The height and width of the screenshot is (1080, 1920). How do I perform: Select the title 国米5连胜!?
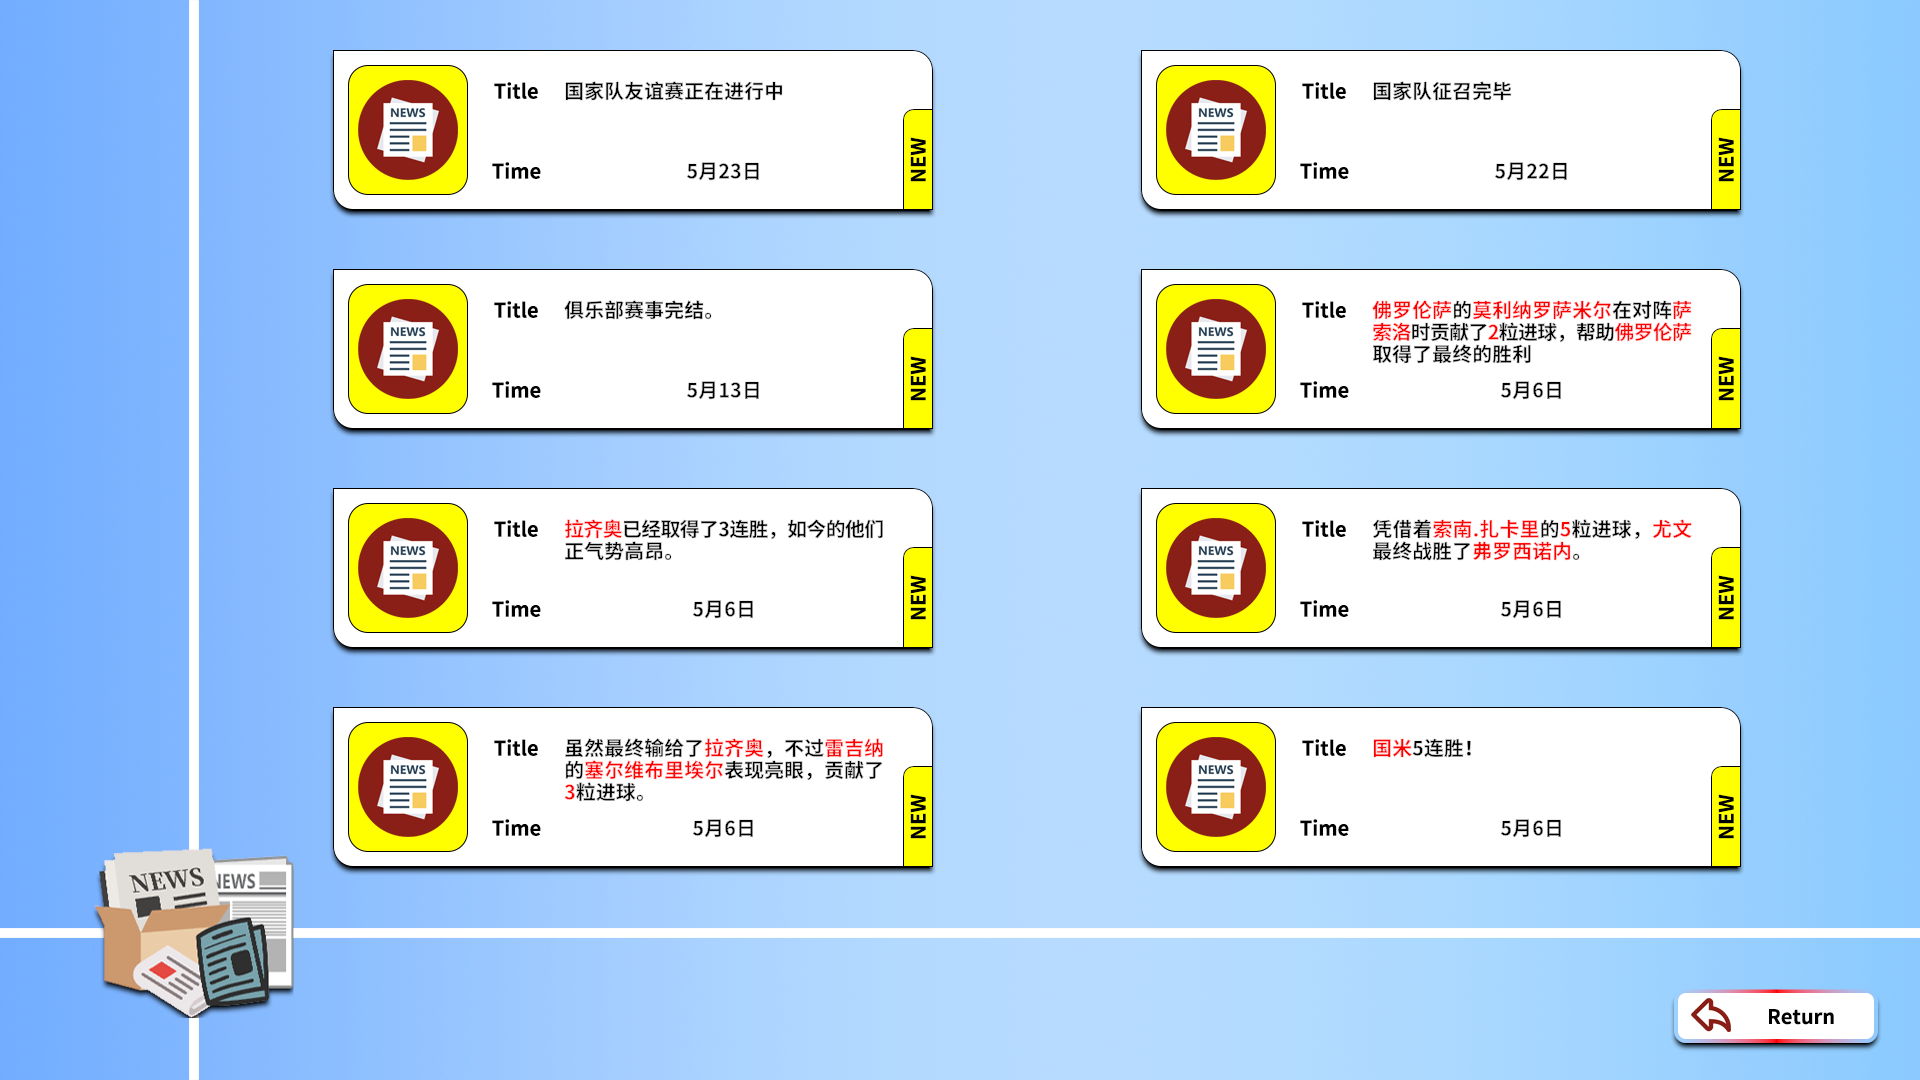1423,747
